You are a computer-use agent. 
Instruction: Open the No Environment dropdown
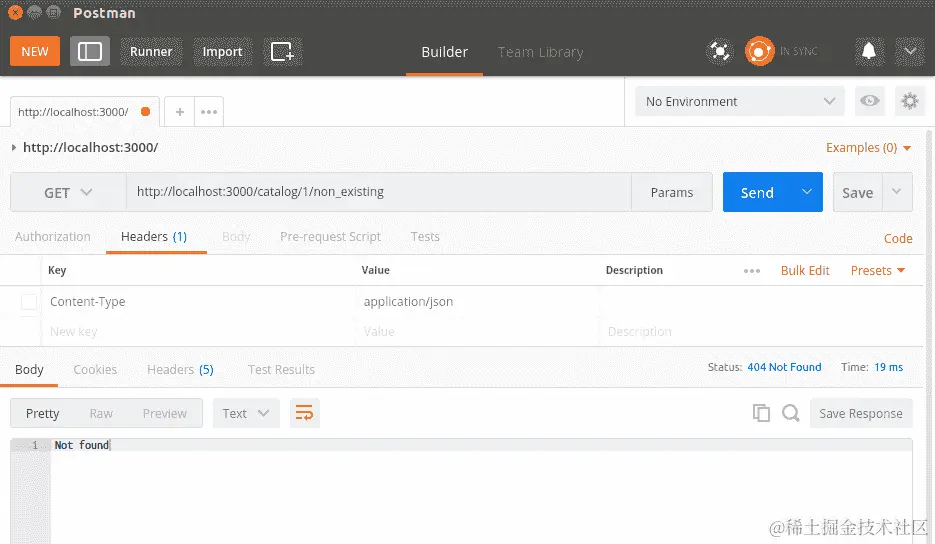pyautogui.click(x=739, y=101)
